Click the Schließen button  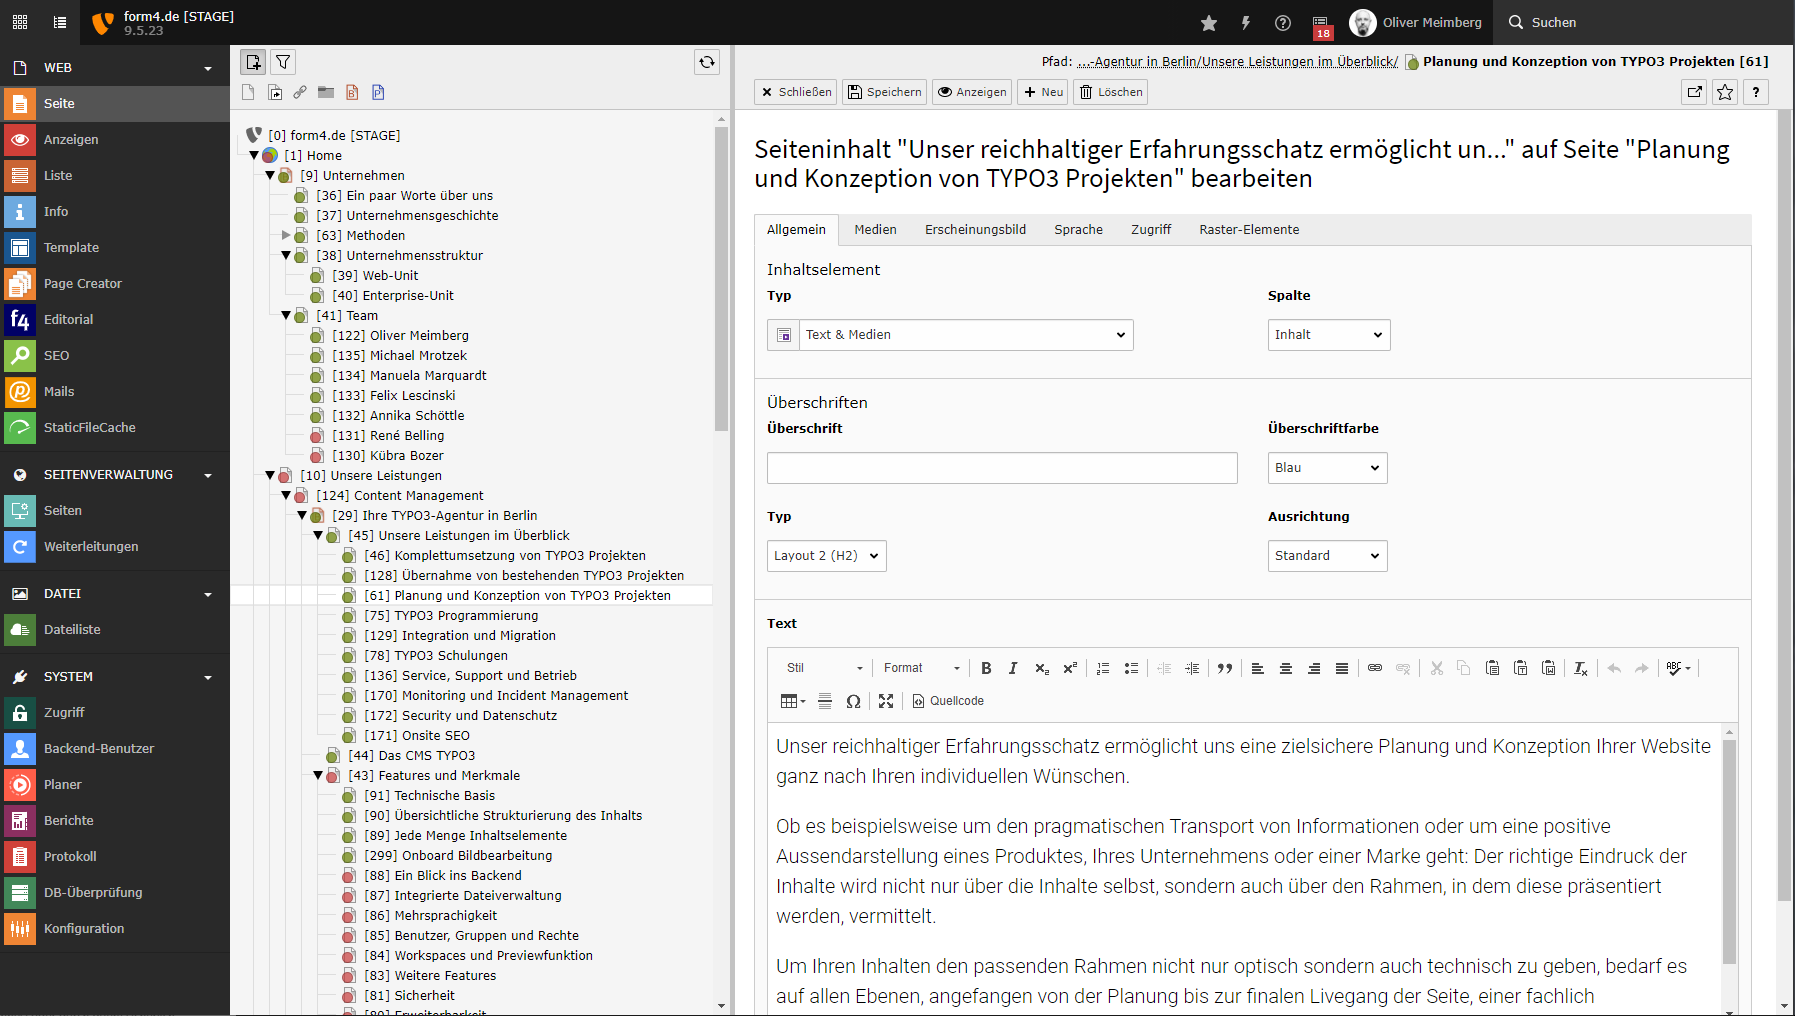point(796,92)
